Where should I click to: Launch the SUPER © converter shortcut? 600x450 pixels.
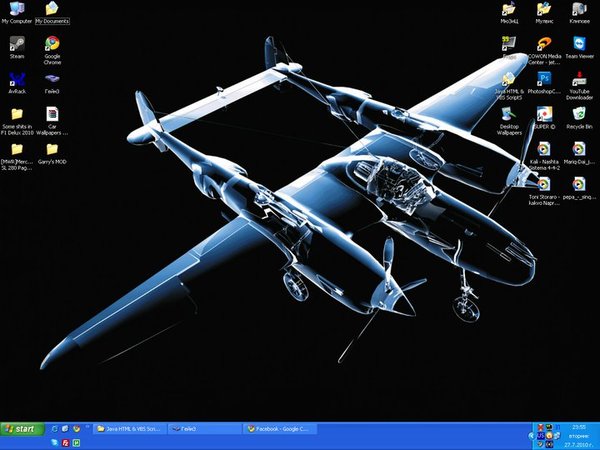(544, 118)
